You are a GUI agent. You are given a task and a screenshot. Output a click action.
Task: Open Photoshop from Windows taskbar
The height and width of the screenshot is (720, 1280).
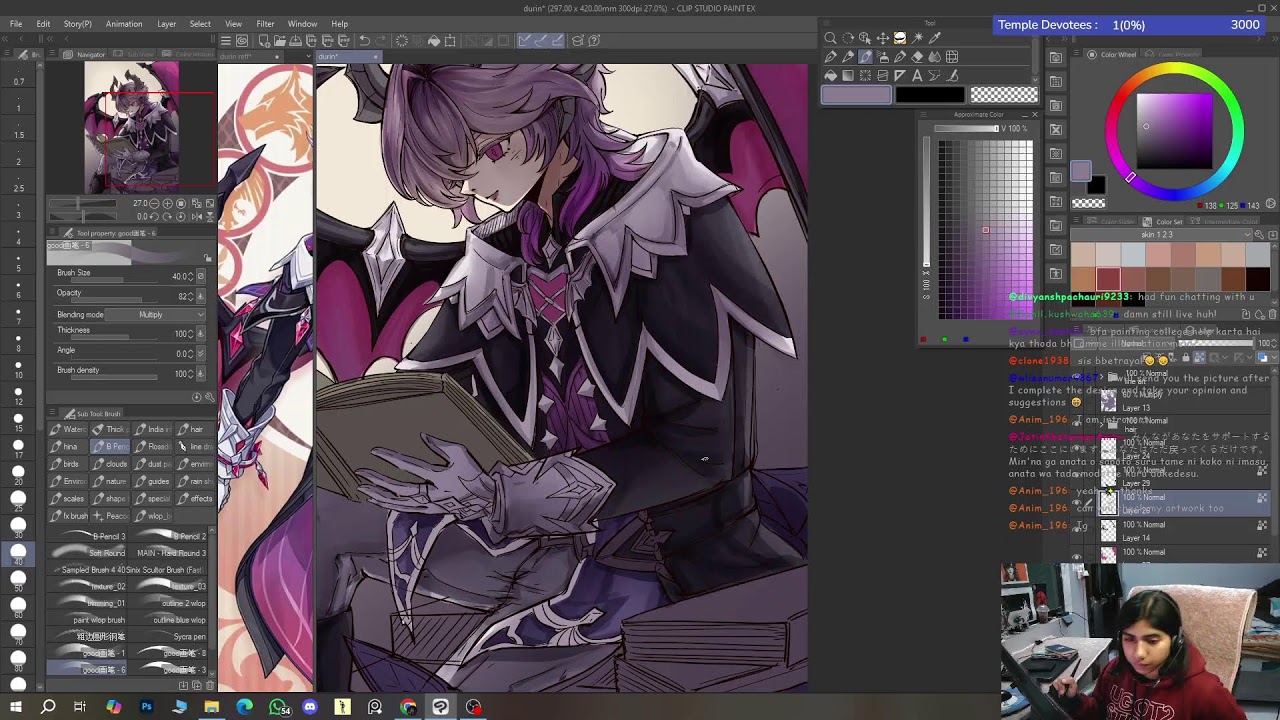coord(146,707)
